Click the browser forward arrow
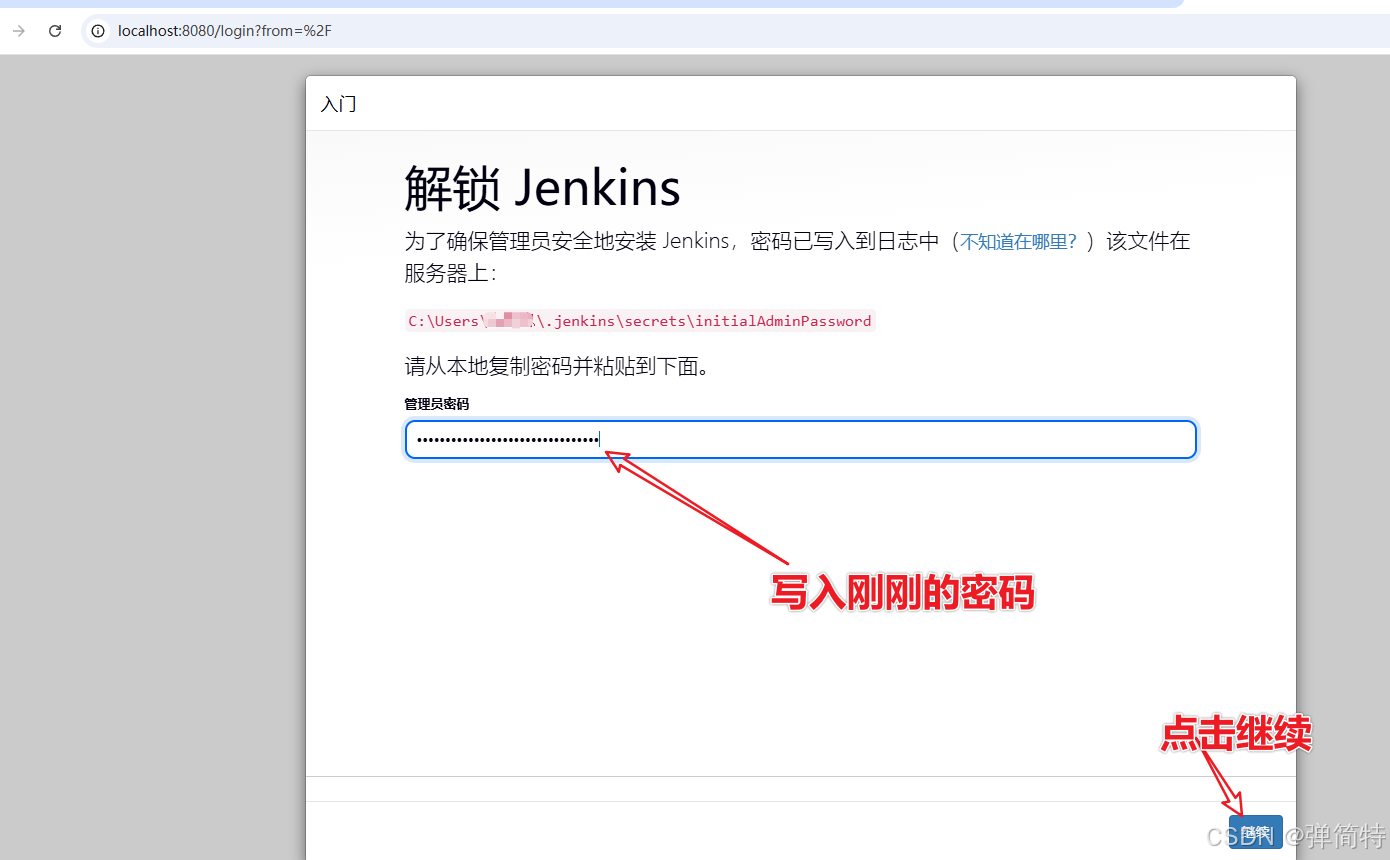This screenshot has width=1390, height=860. (18, 31)
